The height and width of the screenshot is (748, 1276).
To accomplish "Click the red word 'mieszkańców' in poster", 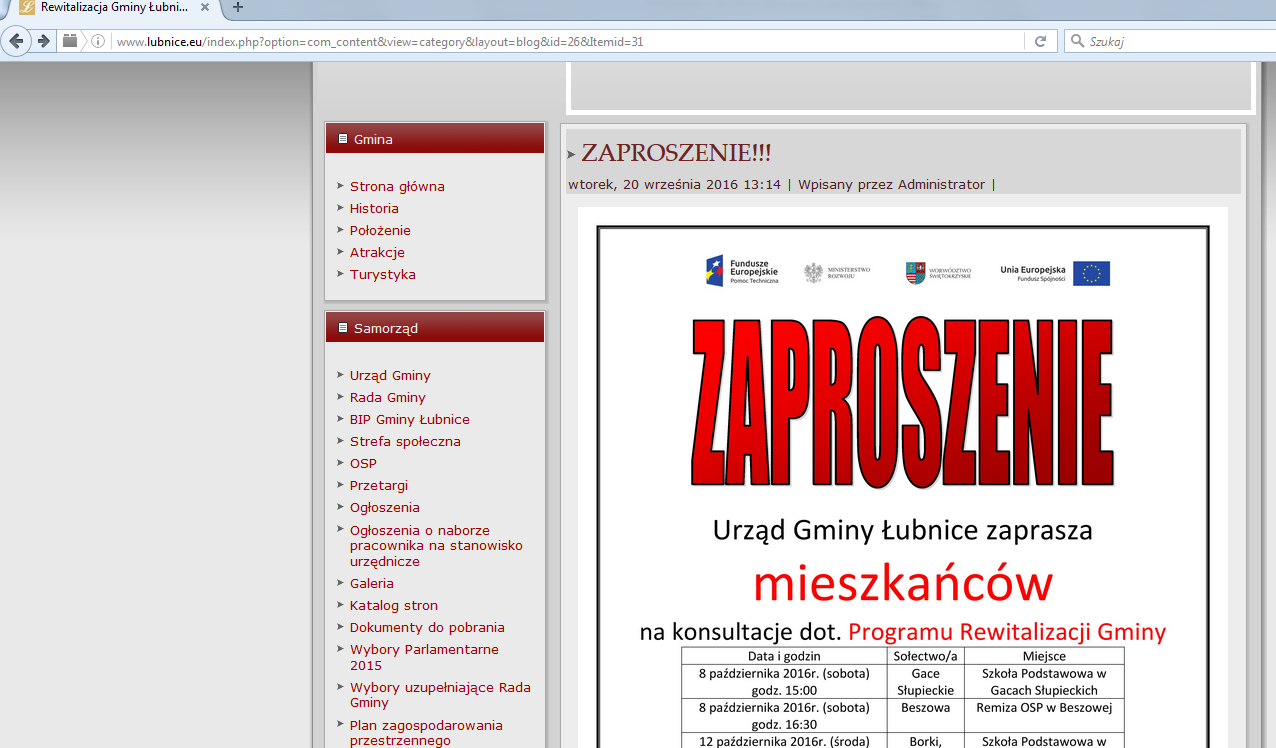I will point(903,584).
